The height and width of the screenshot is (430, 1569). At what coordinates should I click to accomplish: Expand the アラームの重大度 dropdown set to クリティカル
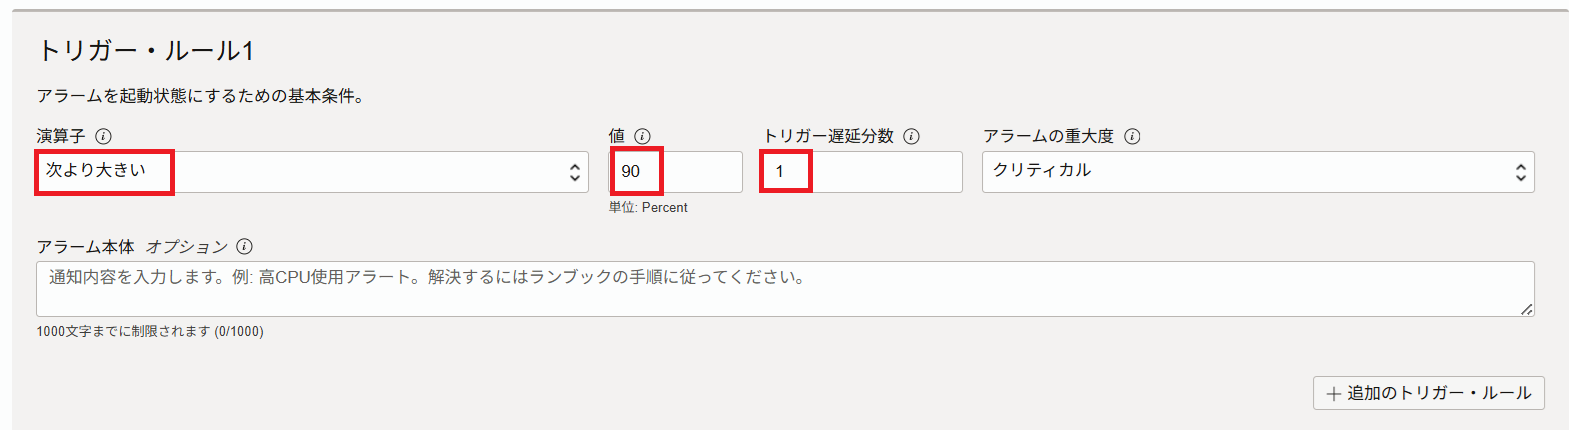coord(1257,172)
